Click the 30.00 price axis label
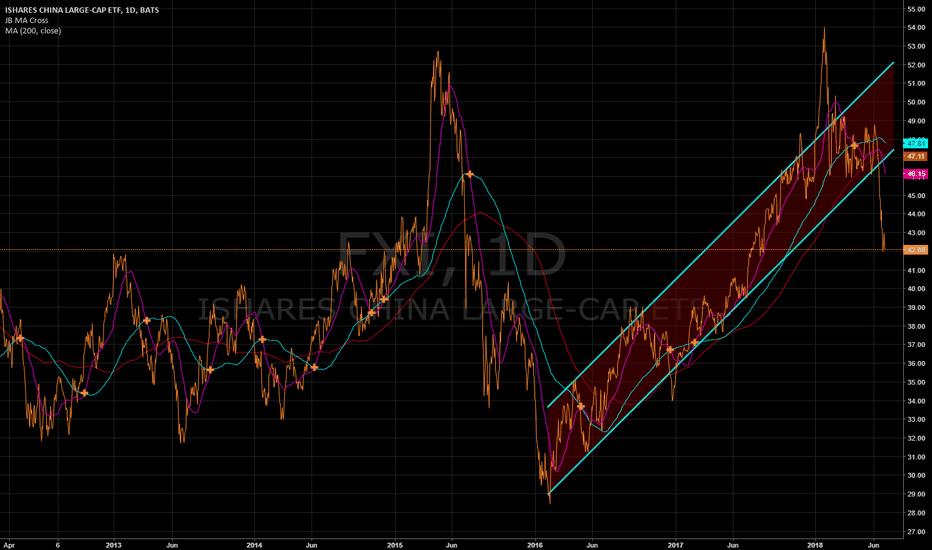The height and width of the screenshot is (550, 932). point(916,476)
